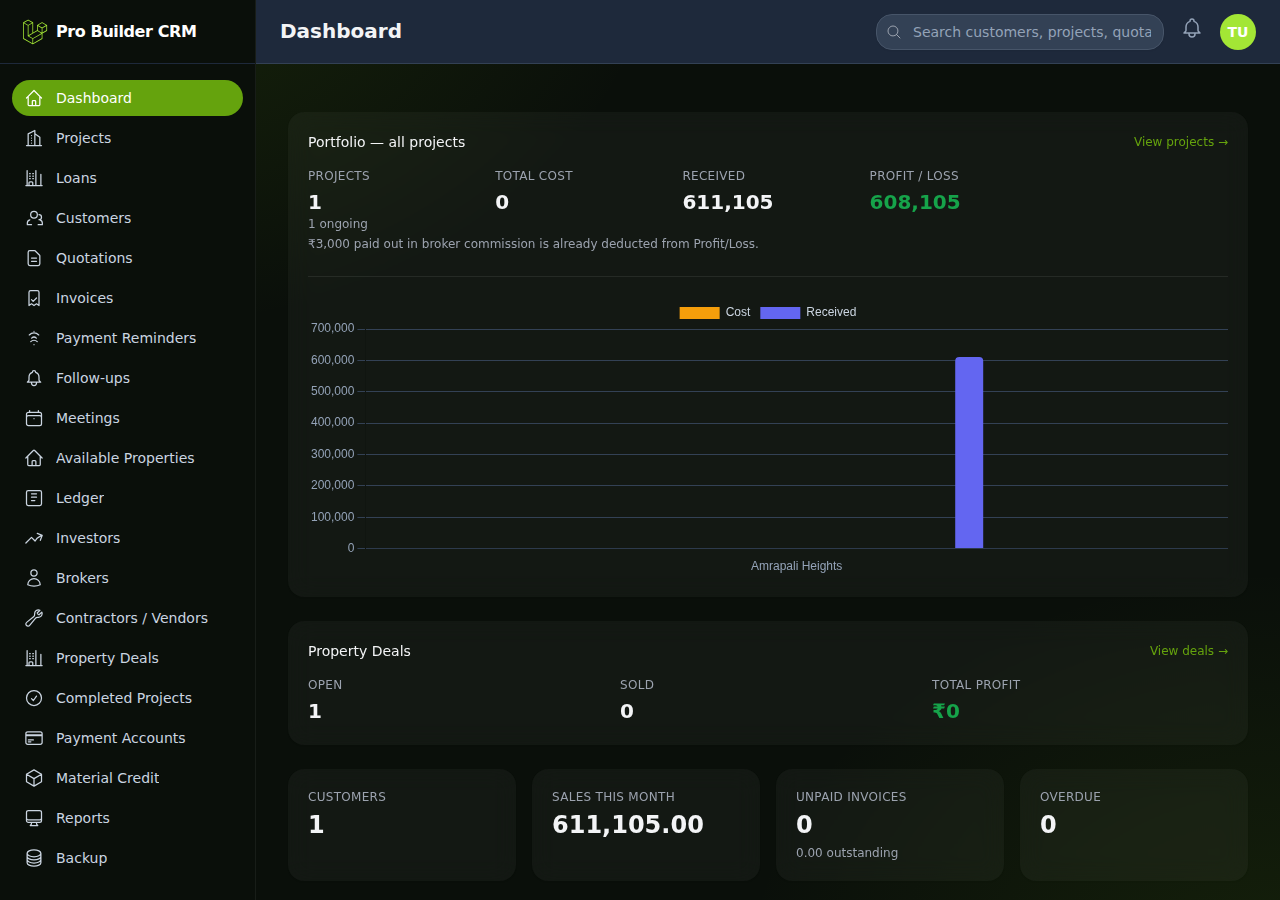The height and width of the screenshot is (900, 1280).
Task: Click the Profit / Loss value 608,105
Action: click(x=915, y=202)
